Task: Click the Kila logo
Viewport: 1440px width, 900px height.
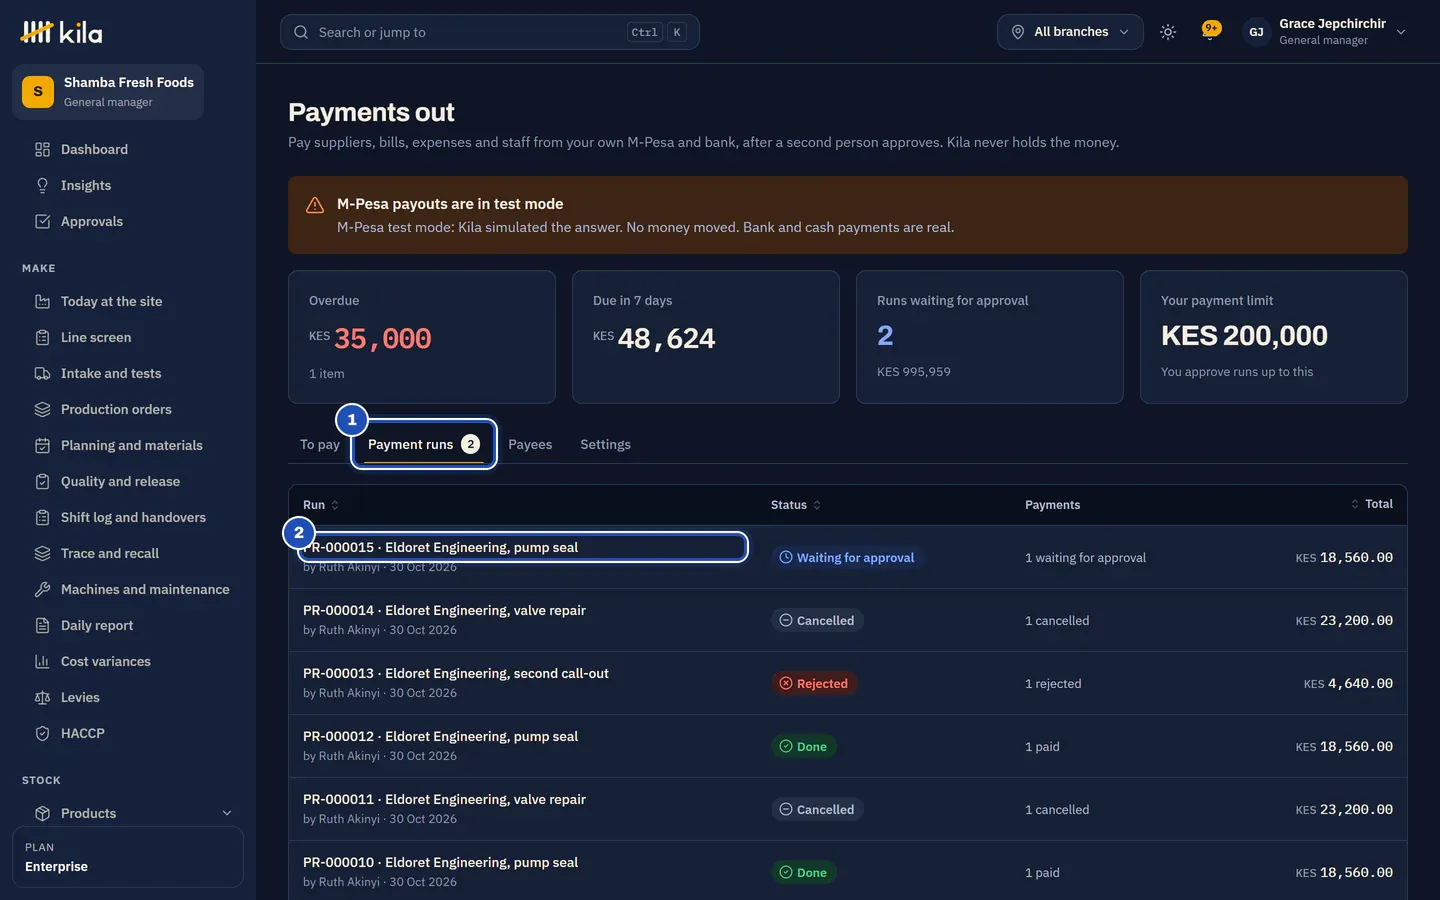Action: pyautogui.click(x=61, y=32)
